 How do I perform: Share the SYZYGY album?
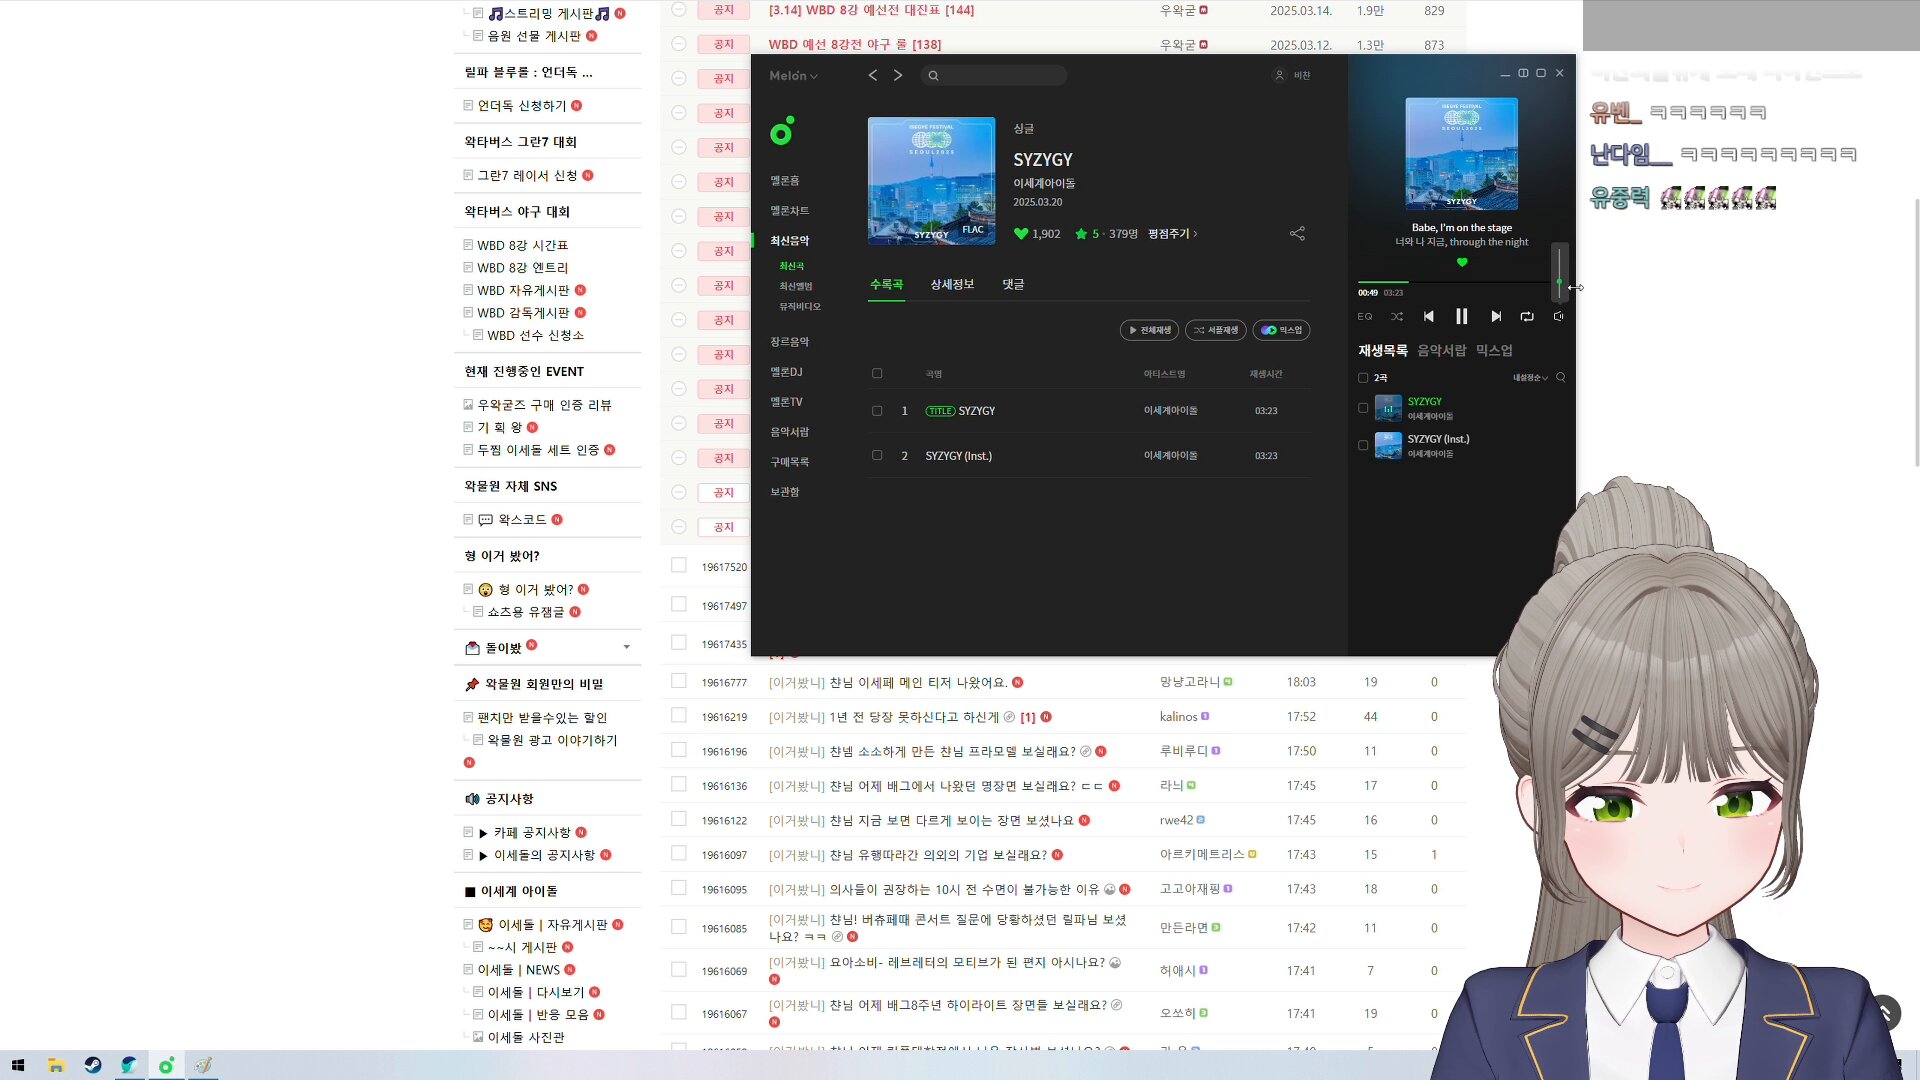tap(1297, 233)
